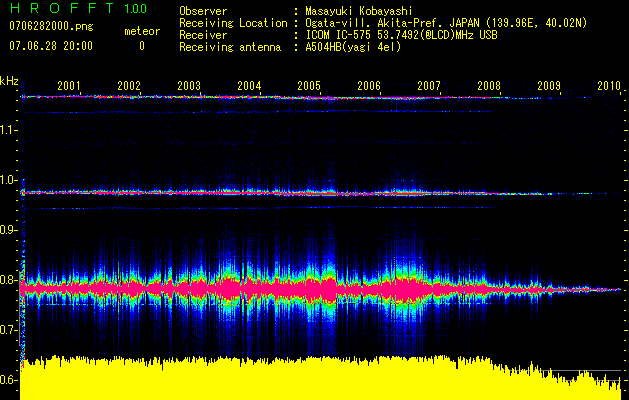The width and height of the screenshot is (629, 400).
Task: Select the A504HB(yagi 4el) antenna text
Action: point(353,47)
